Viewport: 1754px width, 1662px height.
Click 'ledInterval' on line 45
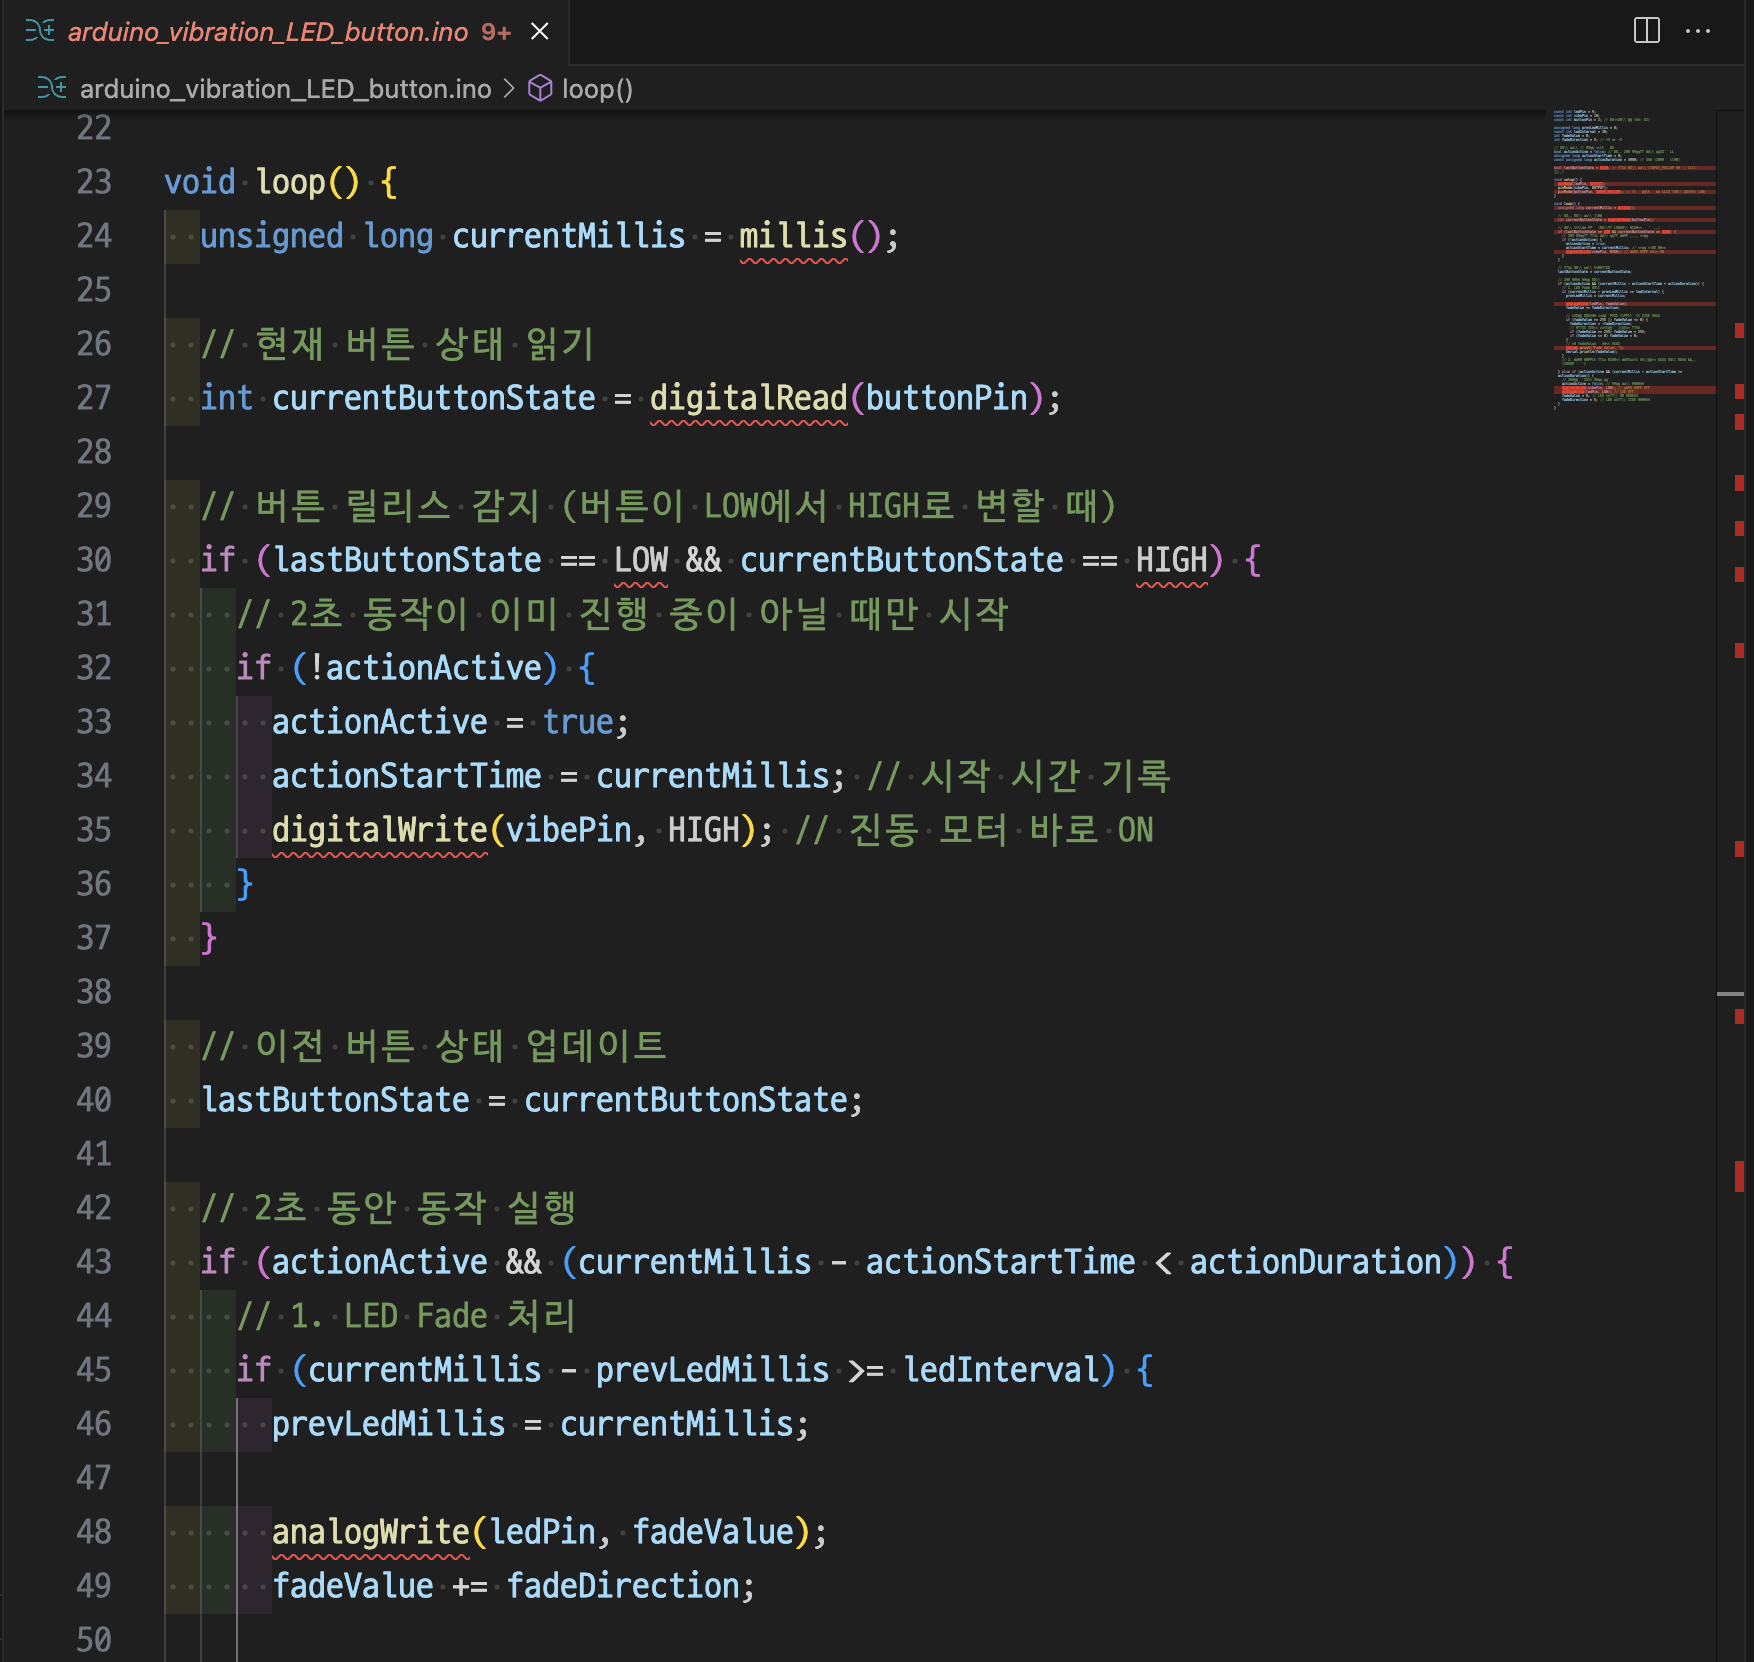click(1000, 1370)
